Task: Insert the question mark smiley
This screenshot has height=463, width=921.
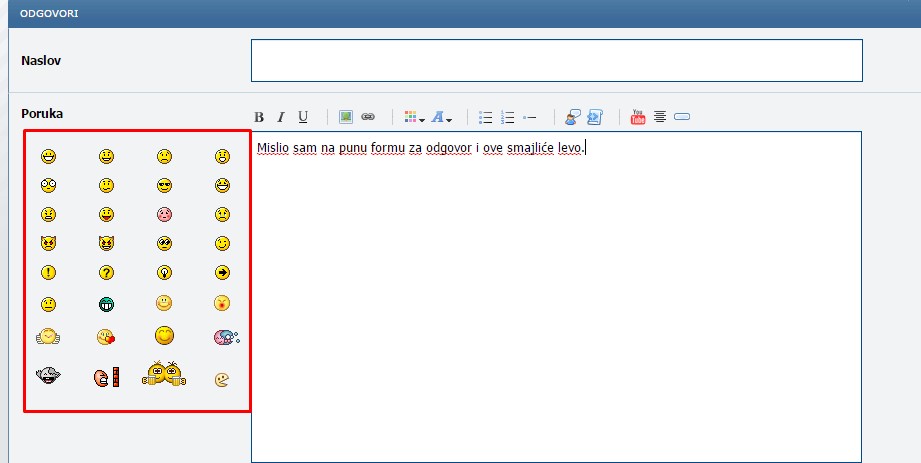Action: tap(106, 273)
